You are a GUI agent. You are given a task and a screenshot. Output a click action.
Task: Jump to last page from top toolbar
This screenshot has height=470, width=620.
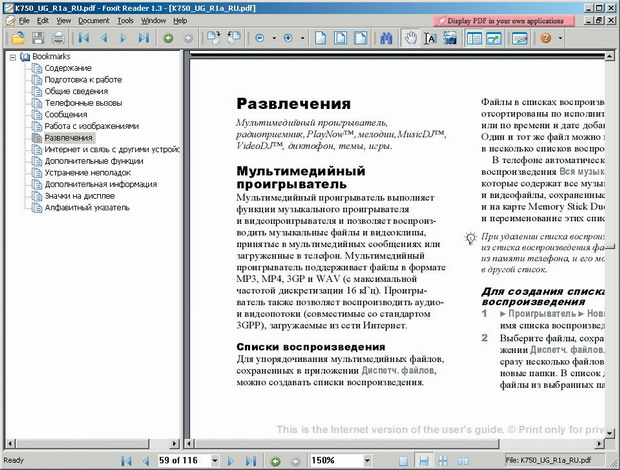click(144, 38)
